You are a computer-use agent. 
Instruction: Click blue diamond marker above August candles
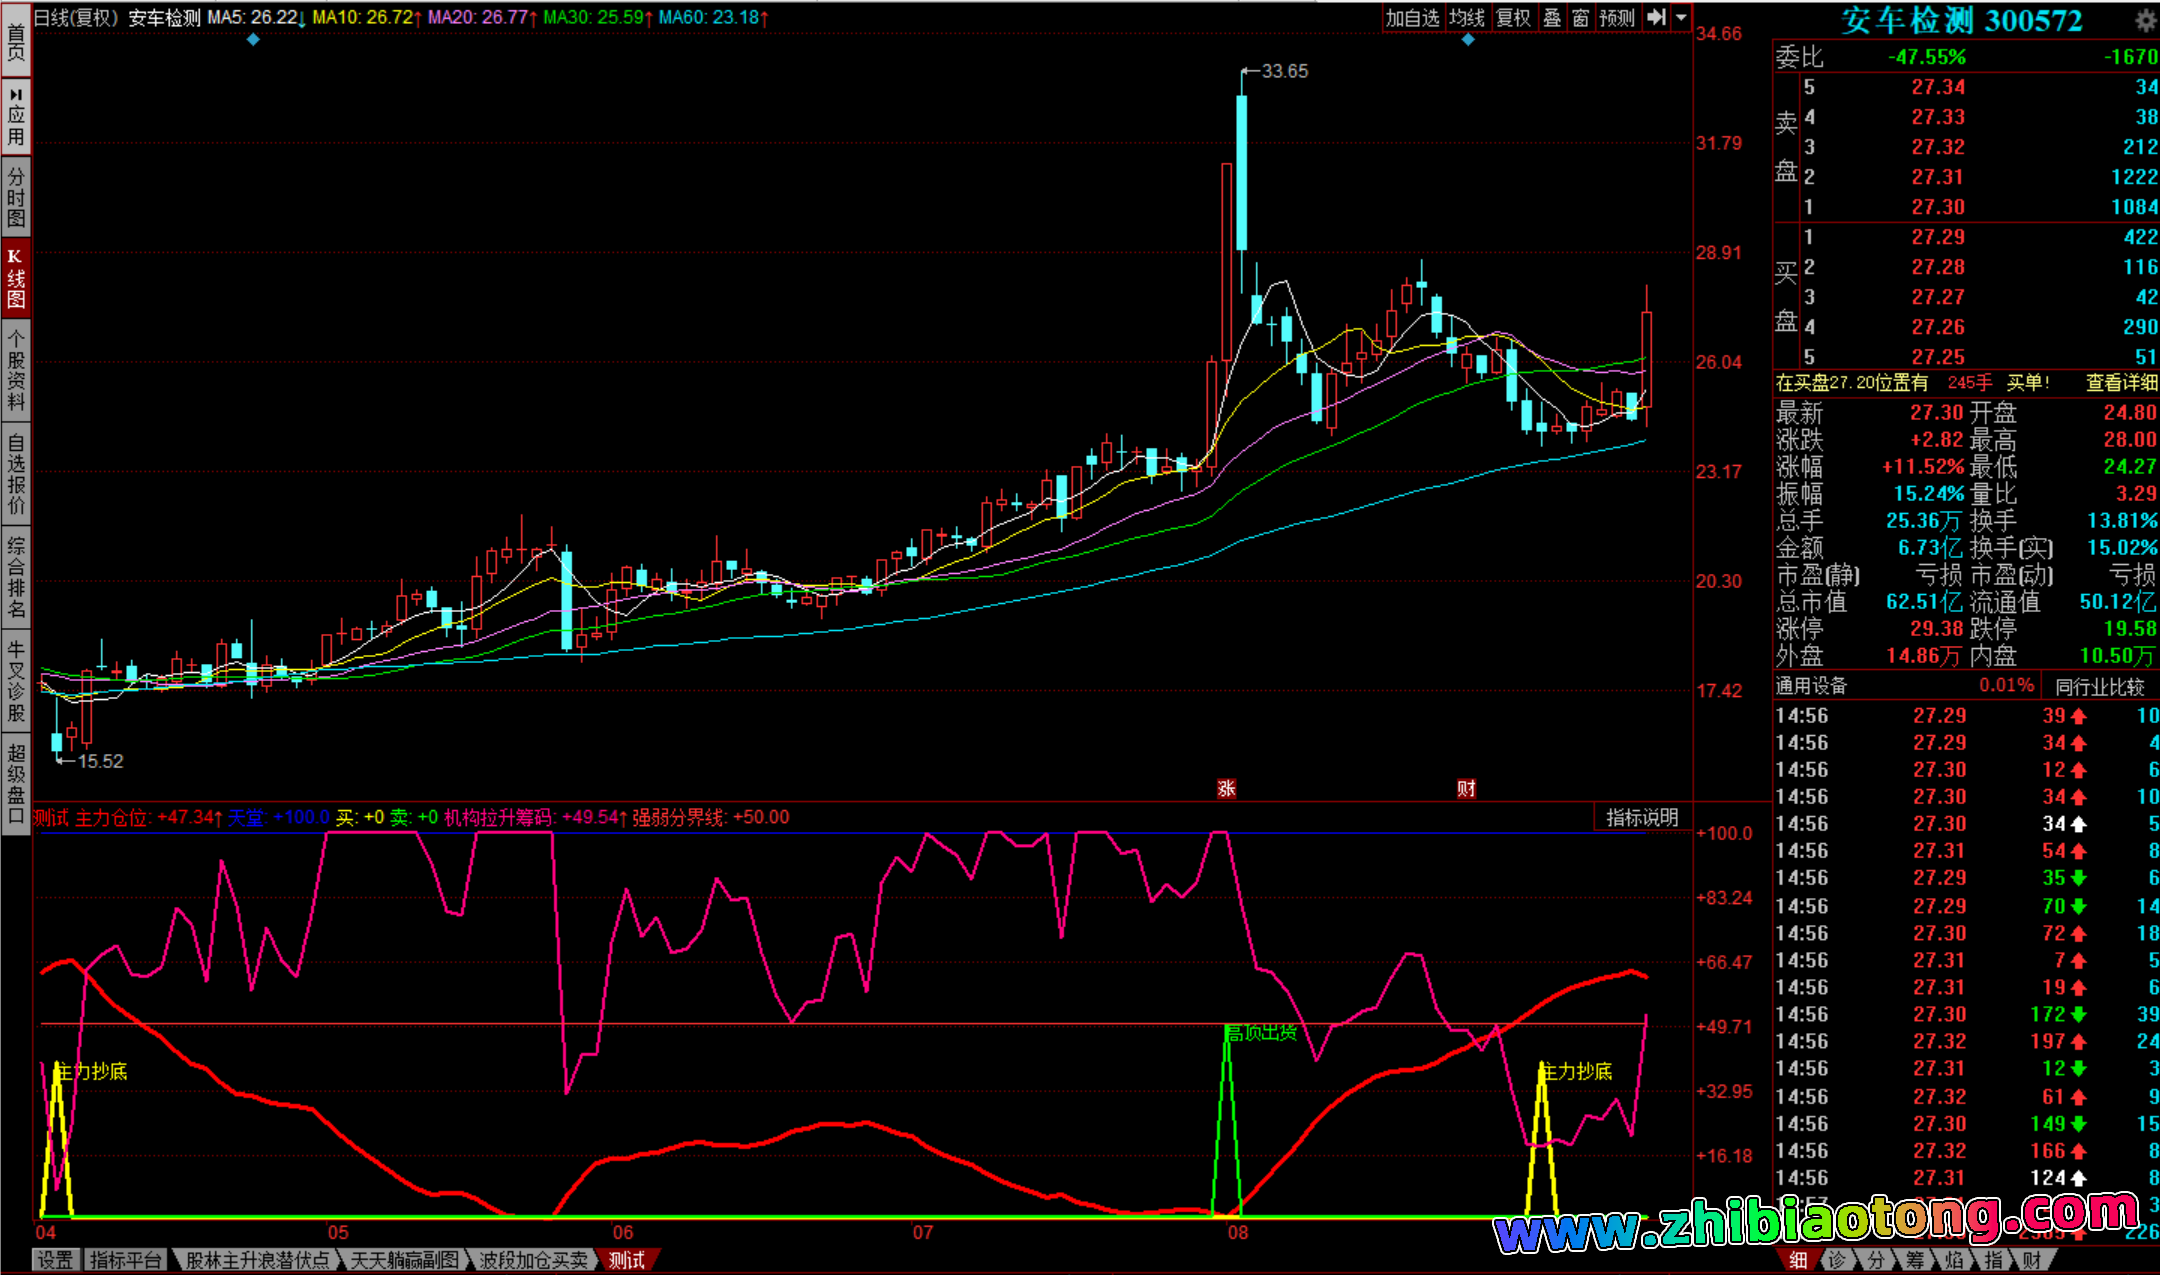[x=1468, y=40]
